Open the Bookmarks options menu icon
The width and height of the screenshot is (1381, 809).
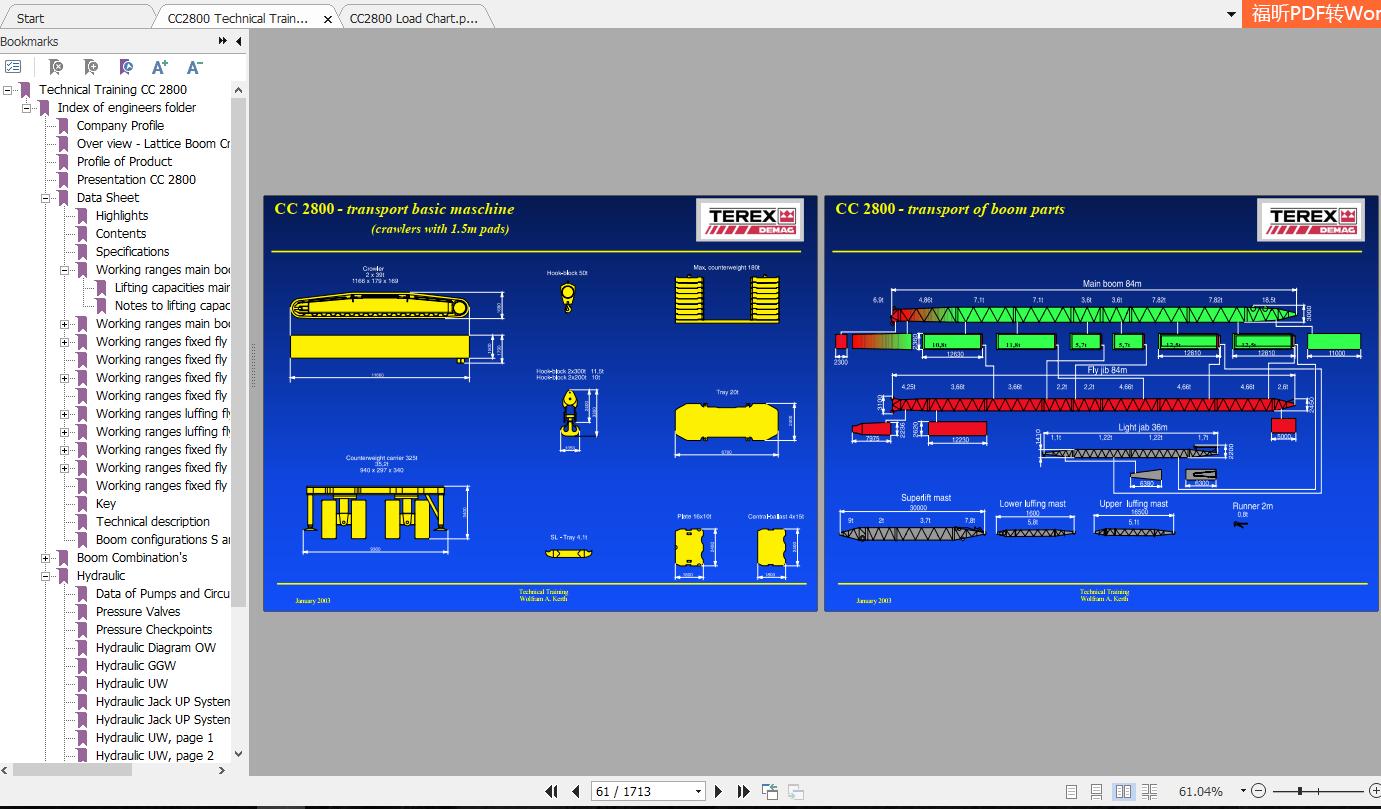tap(15, 66)
